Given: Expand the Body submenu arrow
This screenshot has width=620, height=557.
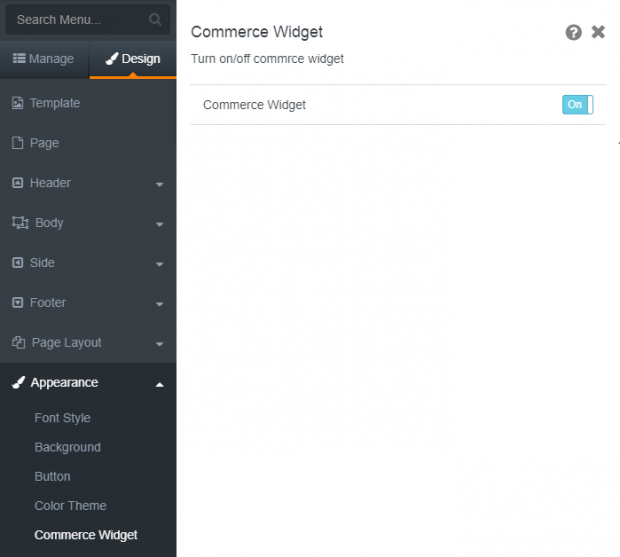Looking at the screenshot, I should pyautogui.click(x=159, y=224).
